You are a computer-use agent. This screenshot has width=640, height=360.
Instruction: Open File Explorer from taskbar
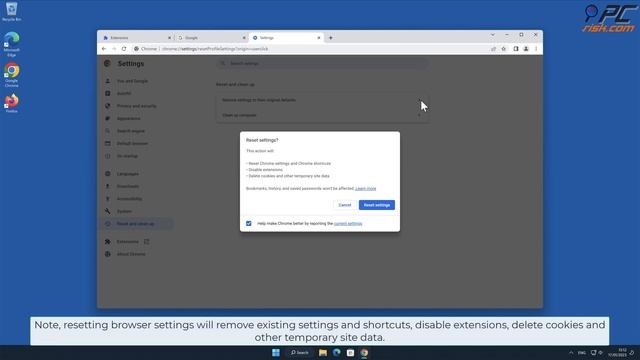pyautogui.click(x=323, y=353)
